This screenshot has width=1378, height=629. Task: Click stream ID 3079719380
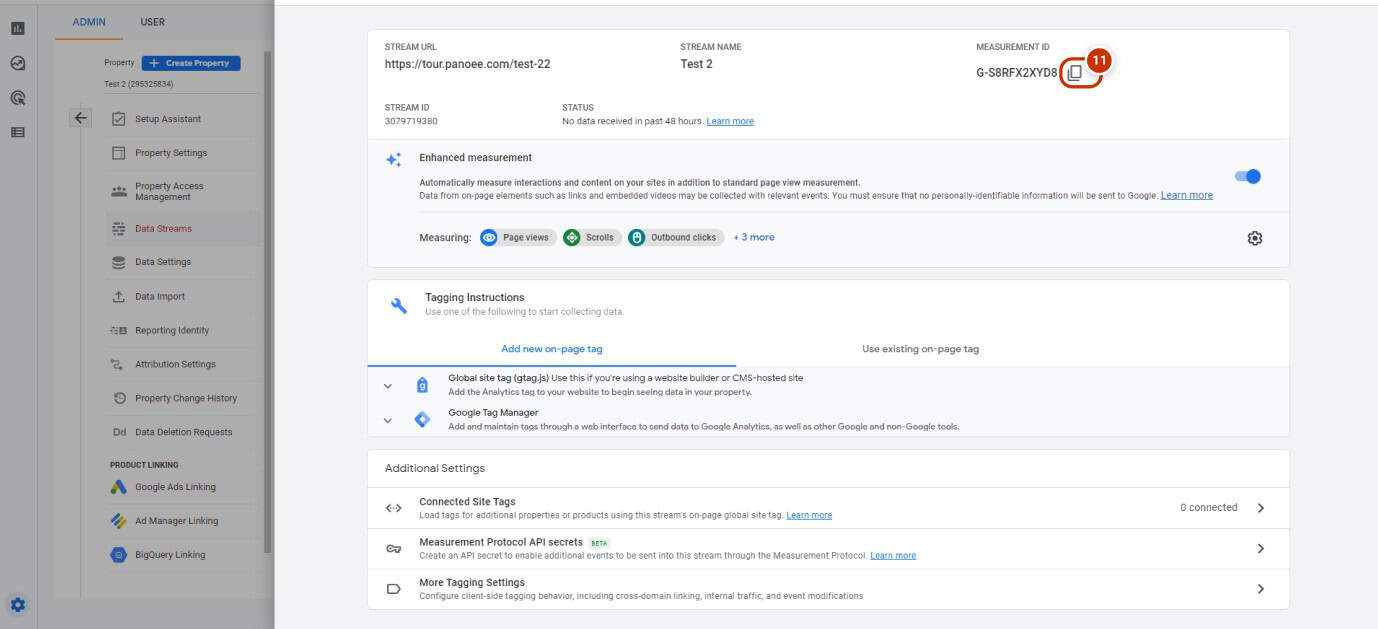pyautogui.click(x=411, y=121)
